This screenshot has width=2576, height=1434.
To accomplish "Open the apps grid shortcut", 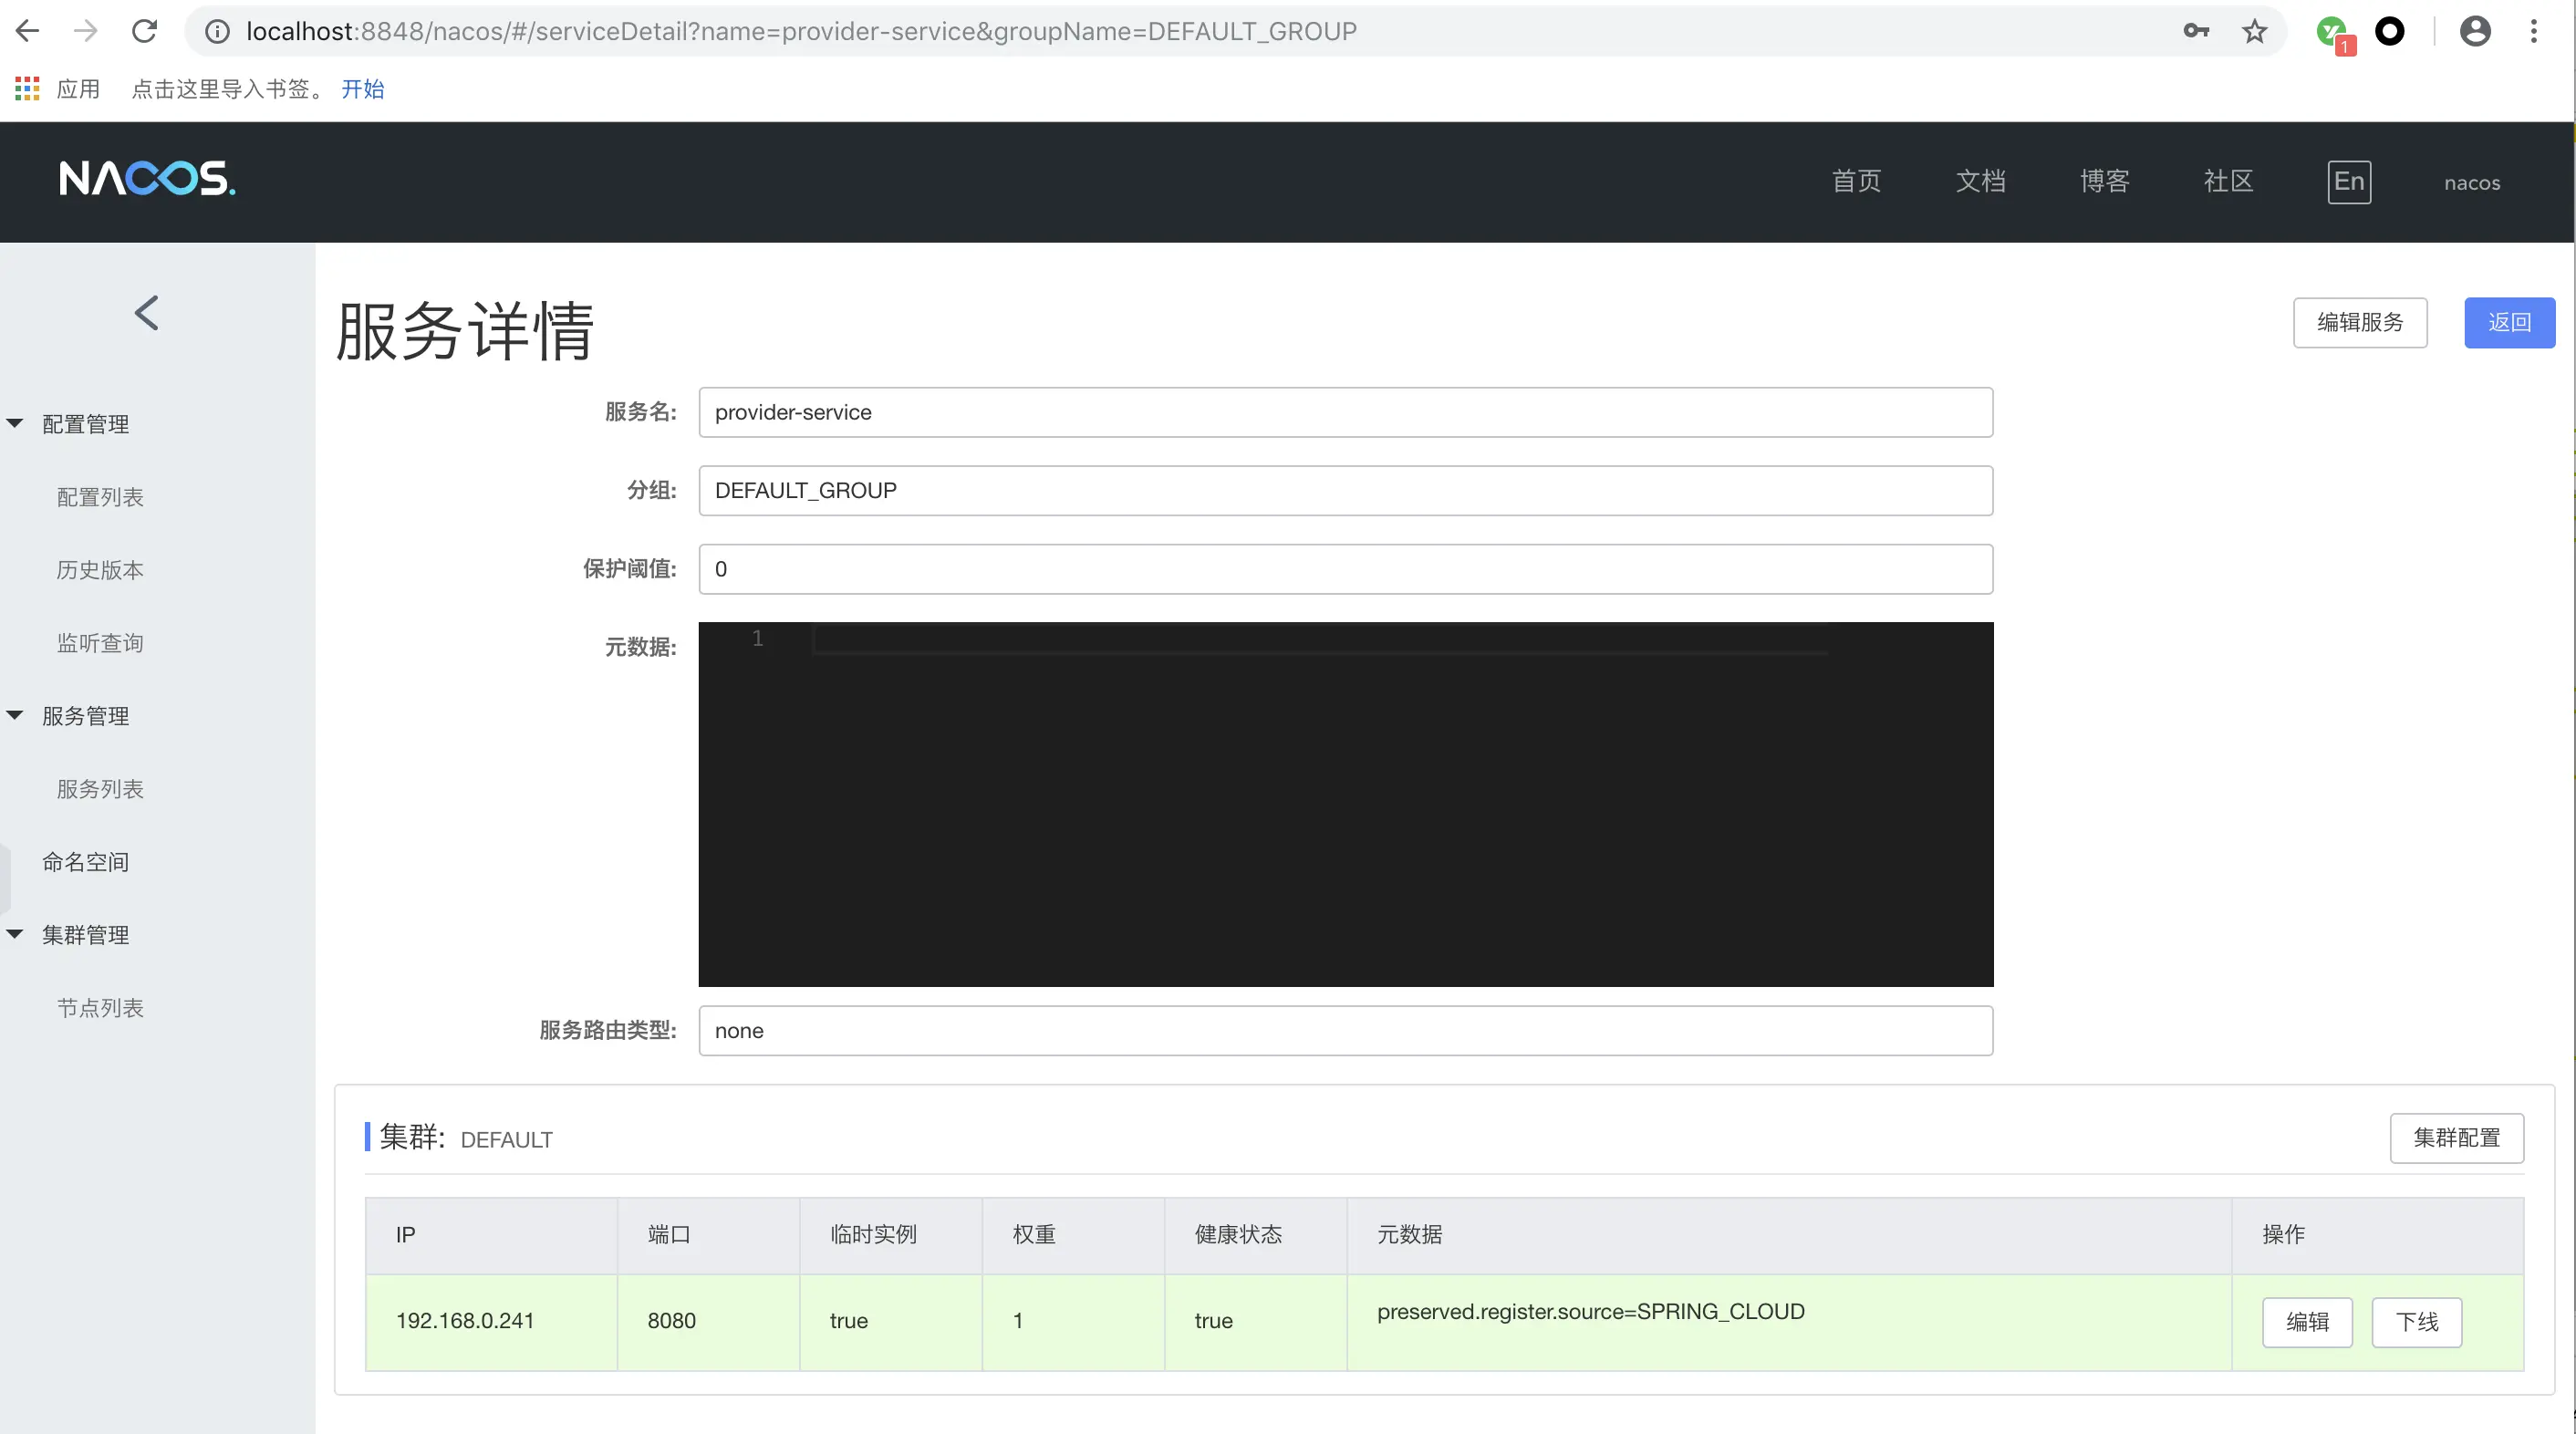I will [27, 89].
